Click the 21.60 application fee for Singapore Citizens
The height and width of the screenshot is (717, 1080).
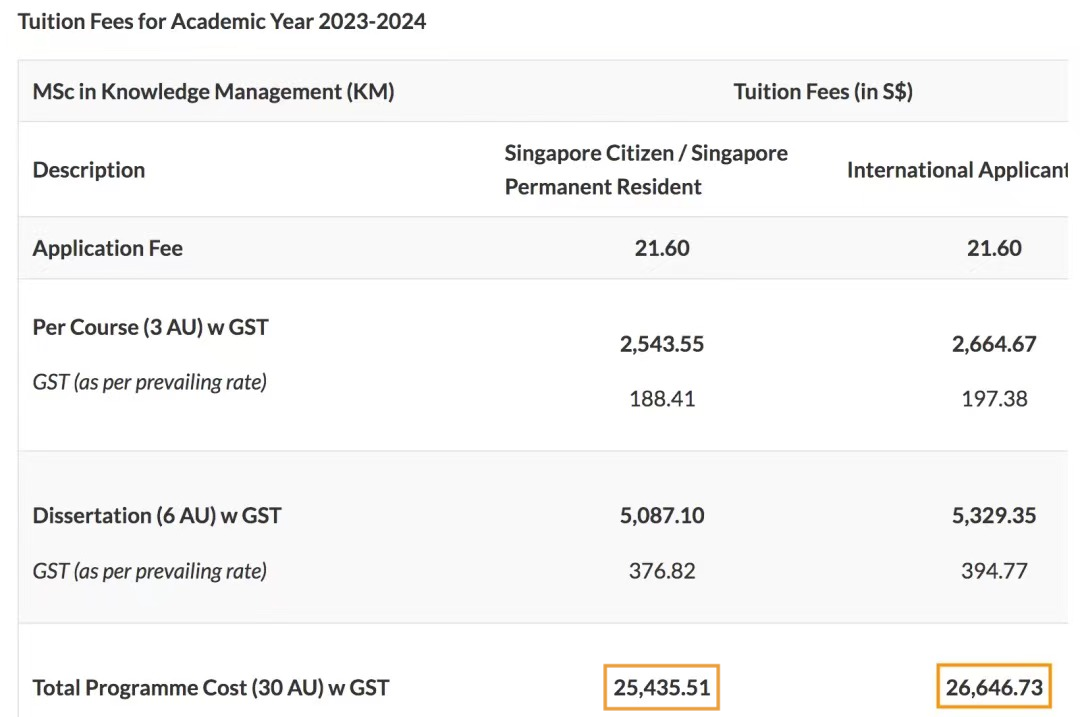coord(662,248)
